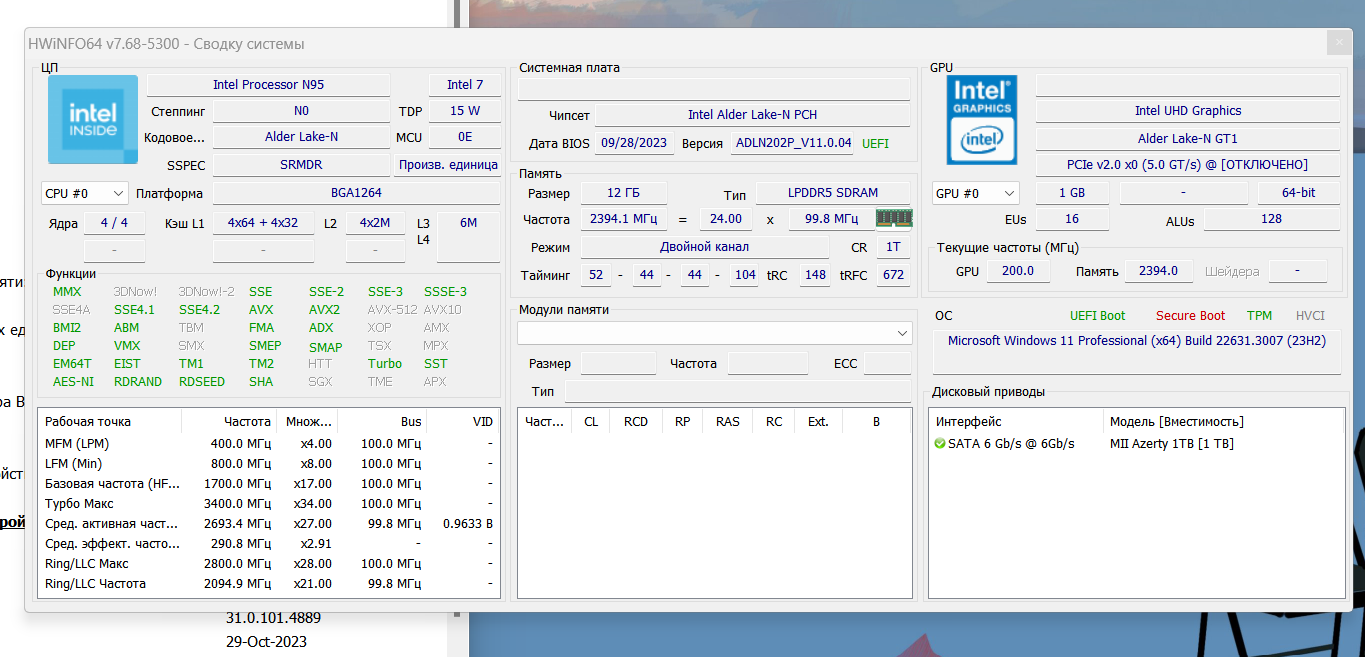Screen dimensions: 1365x657
Task: Close the HWiNFO64 summary window
Action: point(1339,43)
